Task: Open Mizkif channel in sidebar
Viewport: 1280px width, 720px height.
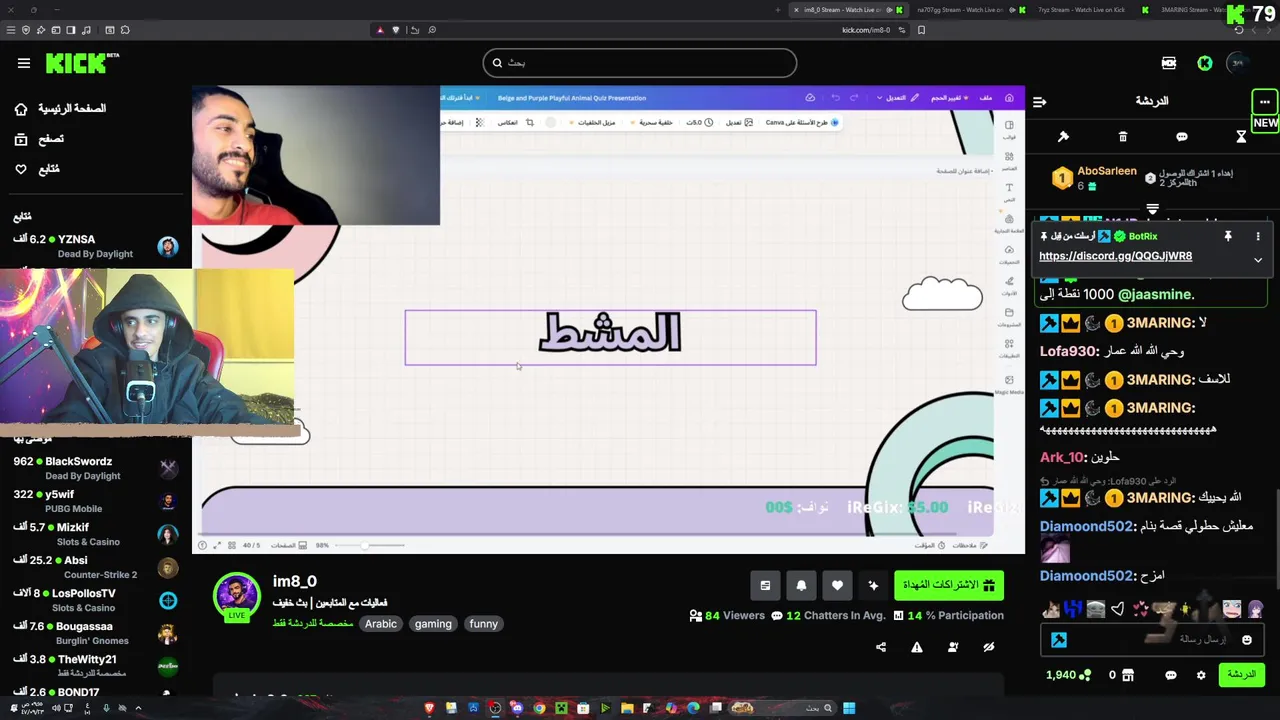Action: (96, 534)
